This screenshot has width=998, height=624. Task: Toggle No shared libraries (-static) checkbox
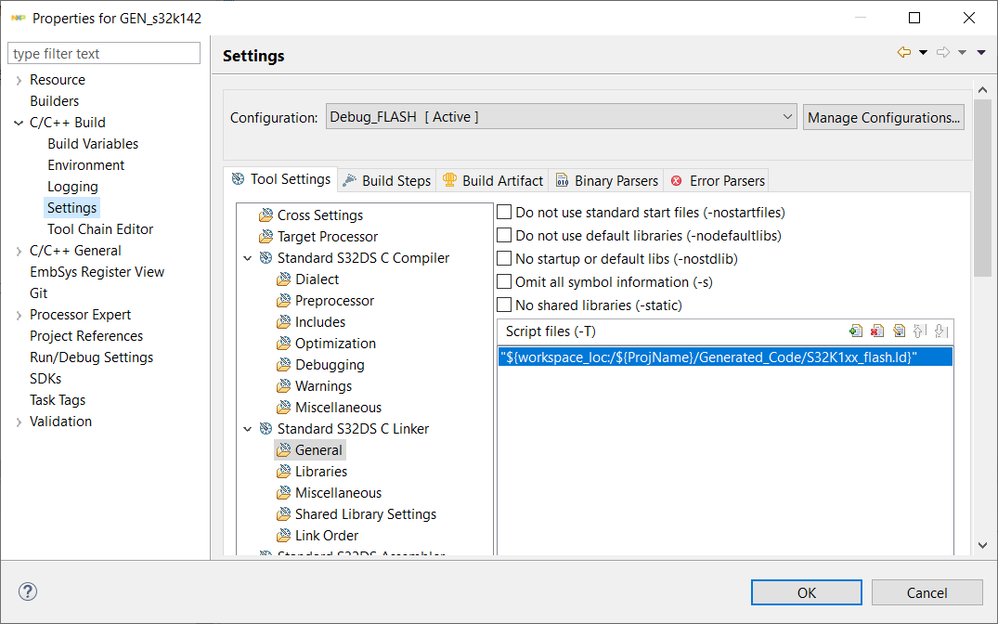(505, 305)
